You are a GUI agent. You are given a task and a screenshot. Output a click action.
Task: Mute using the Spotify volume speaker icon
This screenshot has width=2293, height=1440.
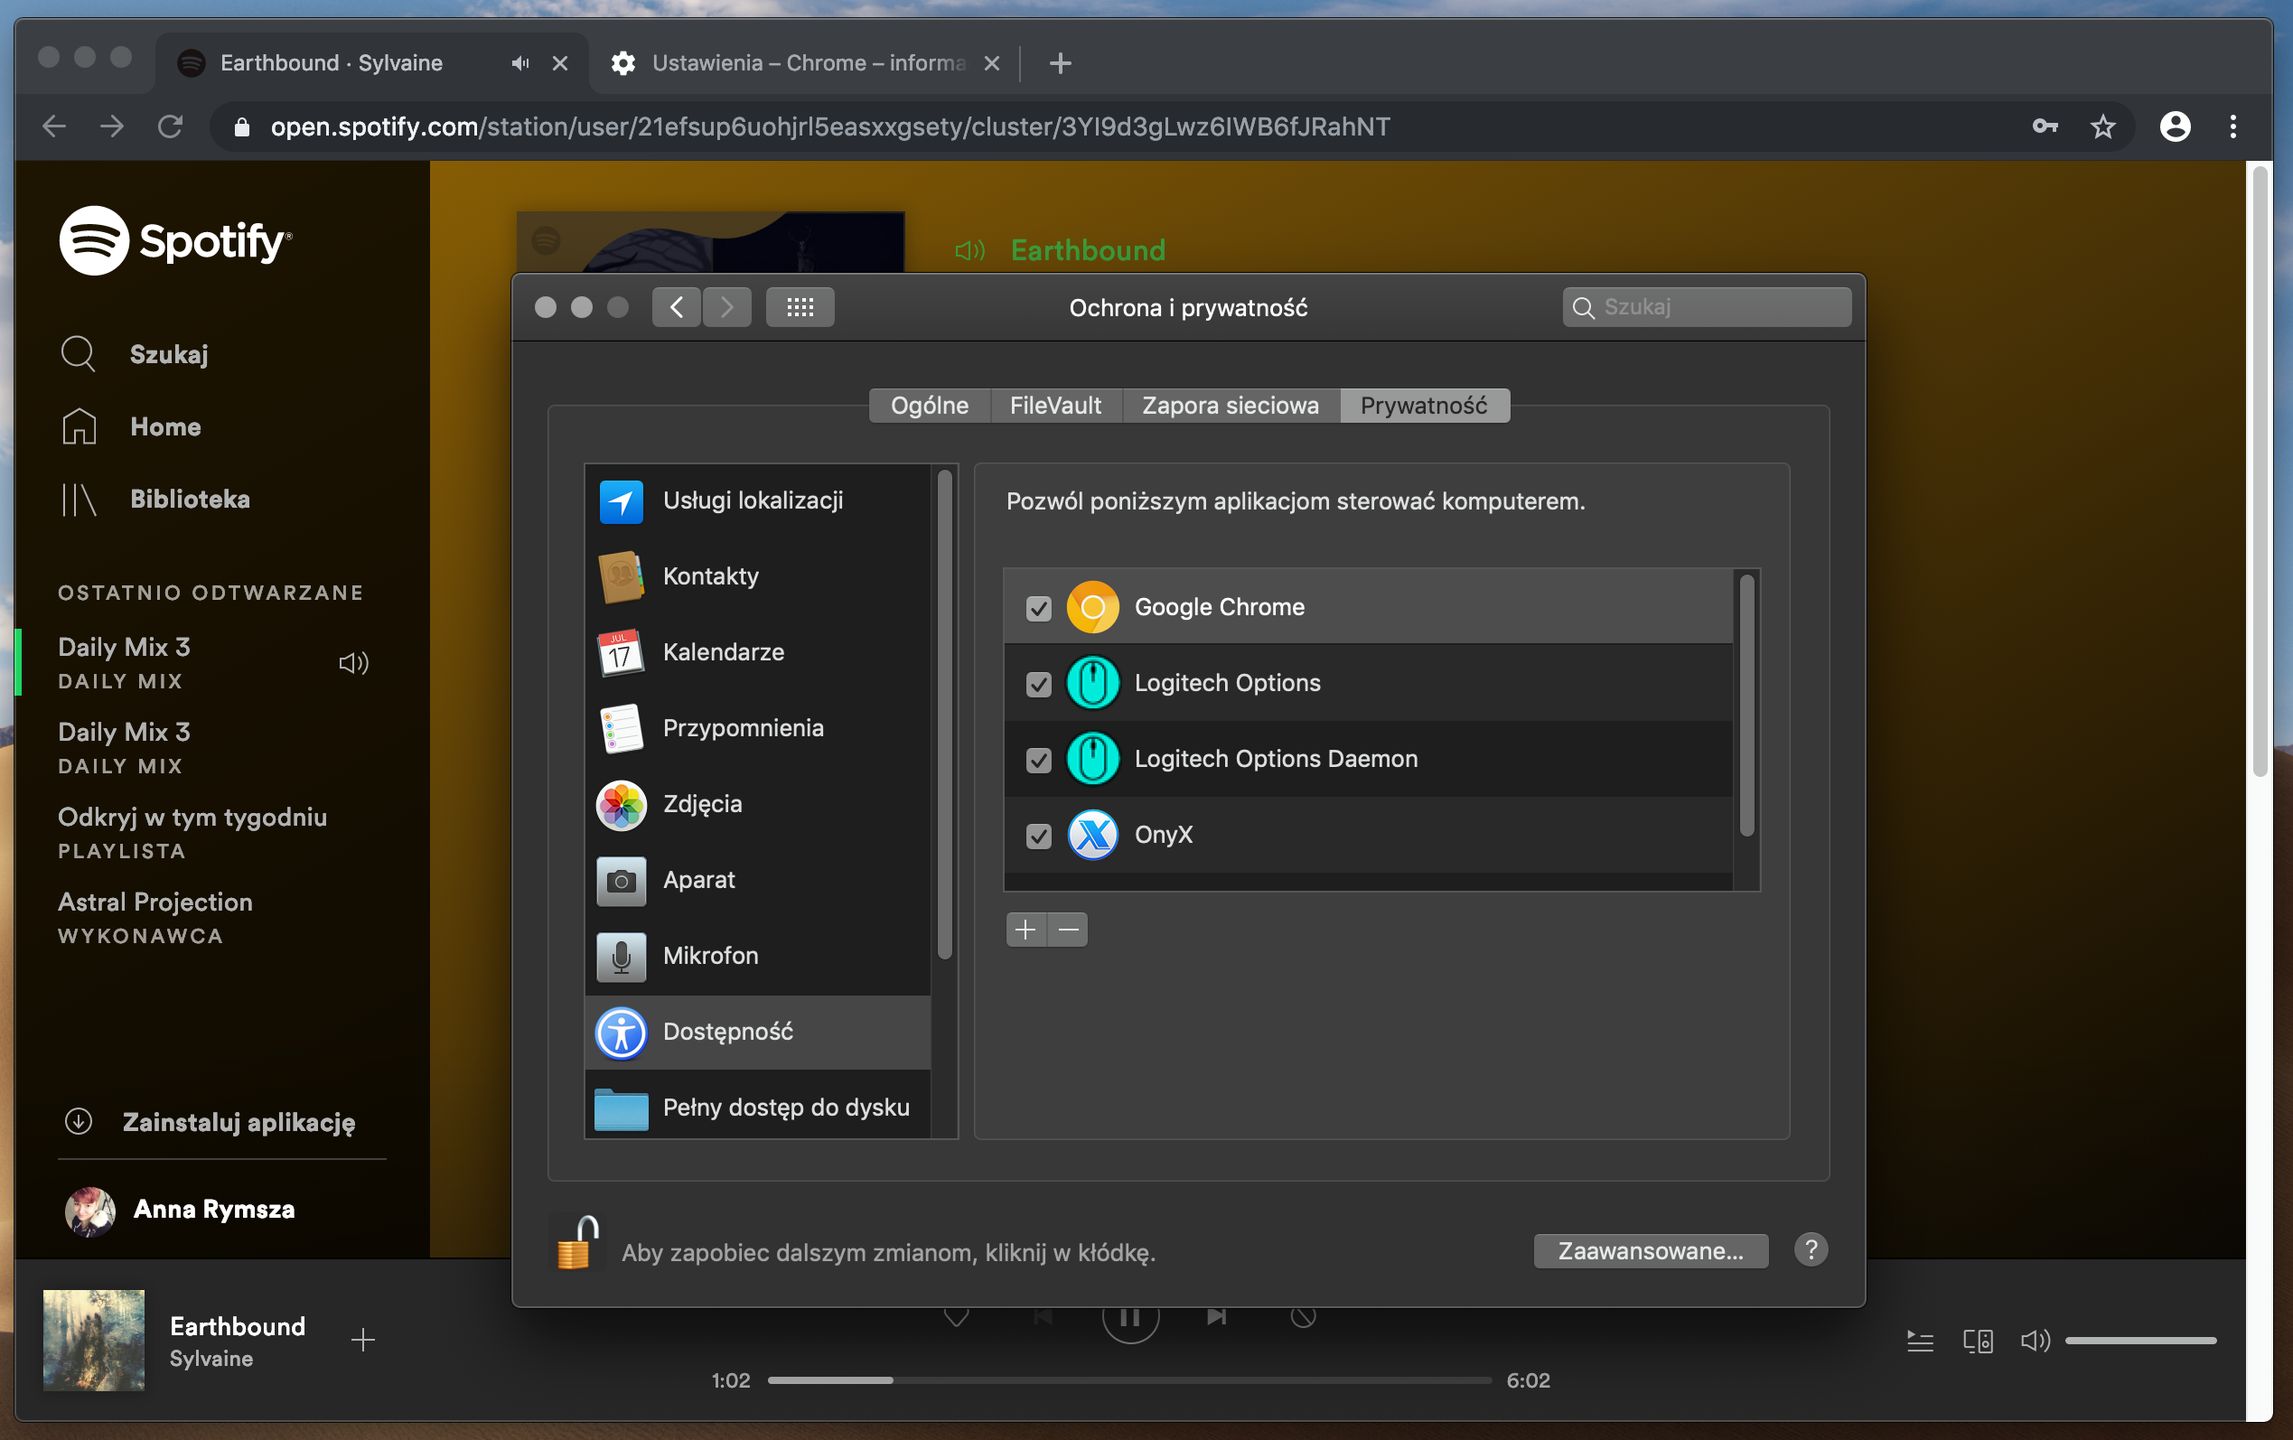tap(2034, 1340)
